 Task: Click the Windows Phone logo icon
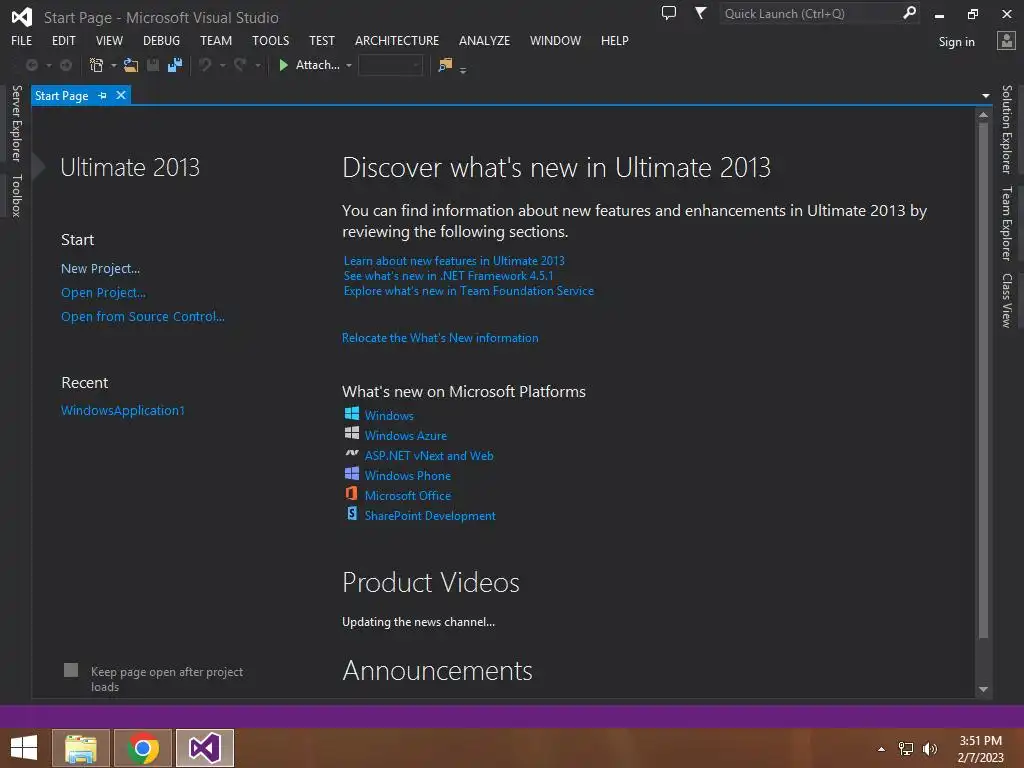tap(352, 473)
